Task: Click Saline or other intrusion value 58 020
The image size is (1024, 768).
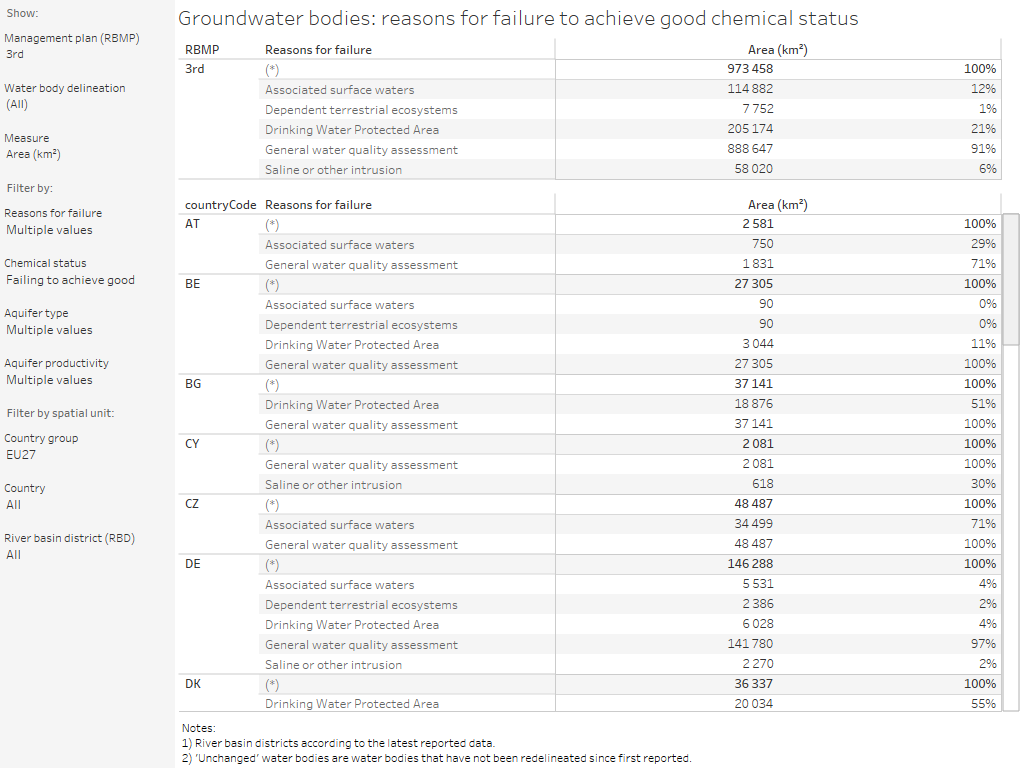Action: pos(754,168)
